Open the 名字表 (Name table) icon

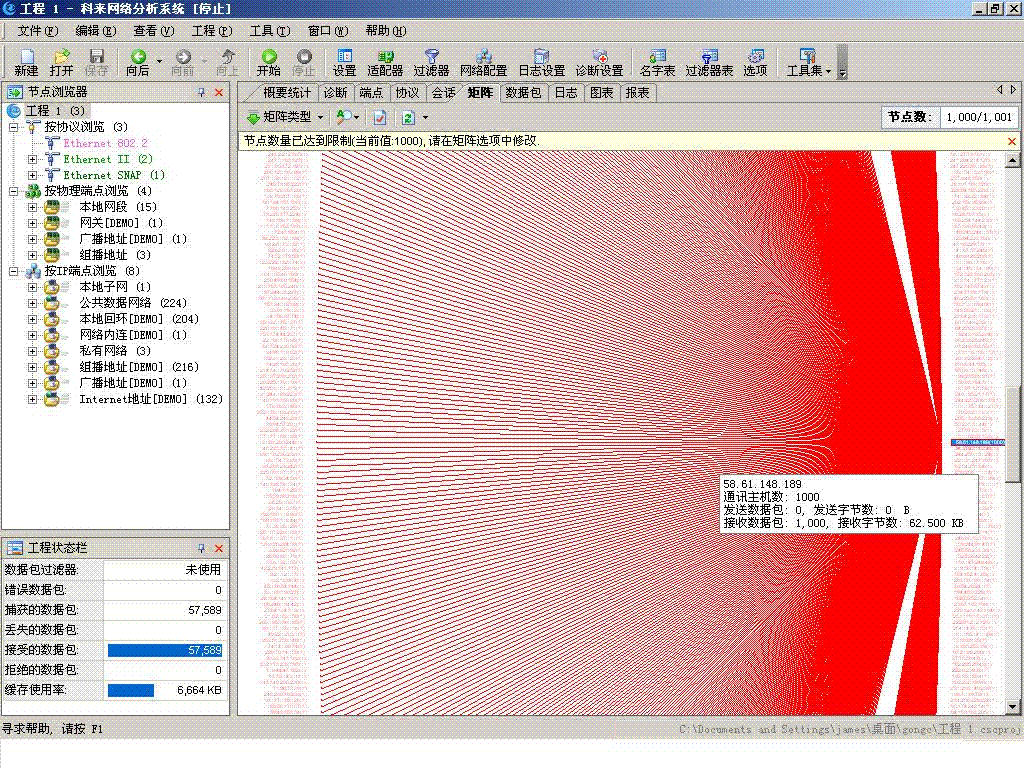(x=657, y=62)
